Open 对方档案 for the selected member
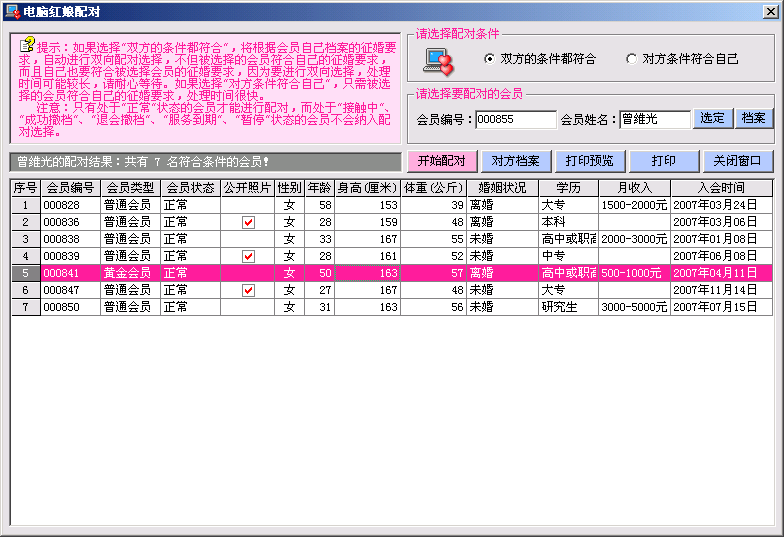This screenshot has width=784, height=537. [x=515, y=161]
